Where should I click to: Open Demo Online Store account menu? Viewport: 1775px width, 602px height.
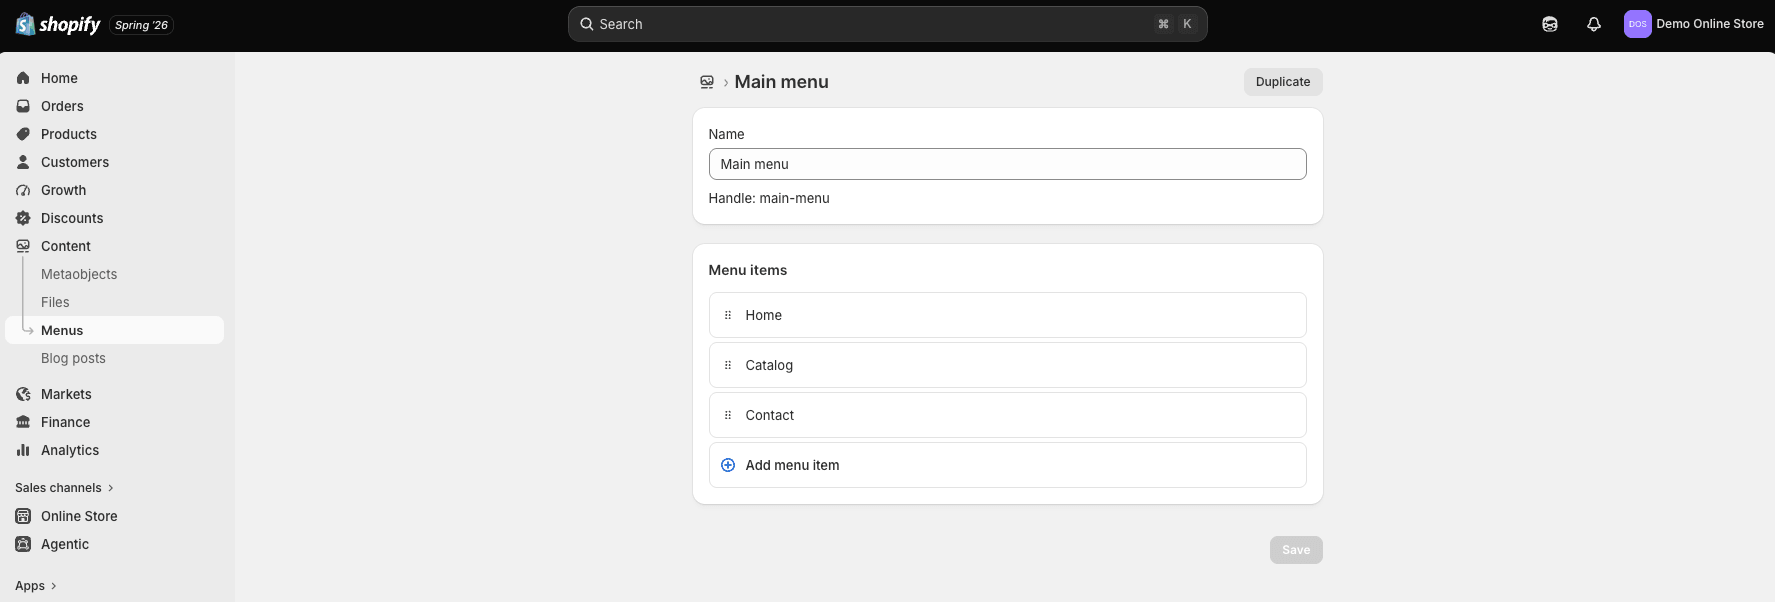pos(1709,24)
